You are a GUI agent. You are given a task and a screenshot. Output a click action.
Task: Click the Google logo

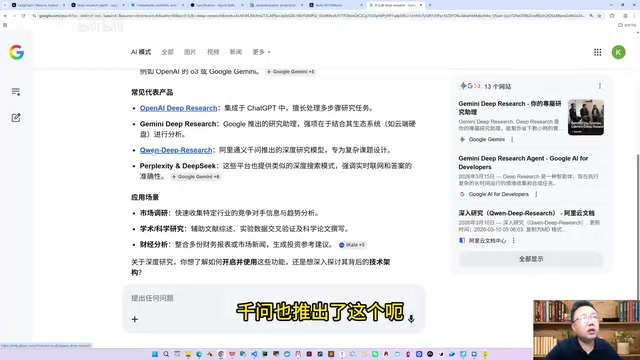(16, 52)
